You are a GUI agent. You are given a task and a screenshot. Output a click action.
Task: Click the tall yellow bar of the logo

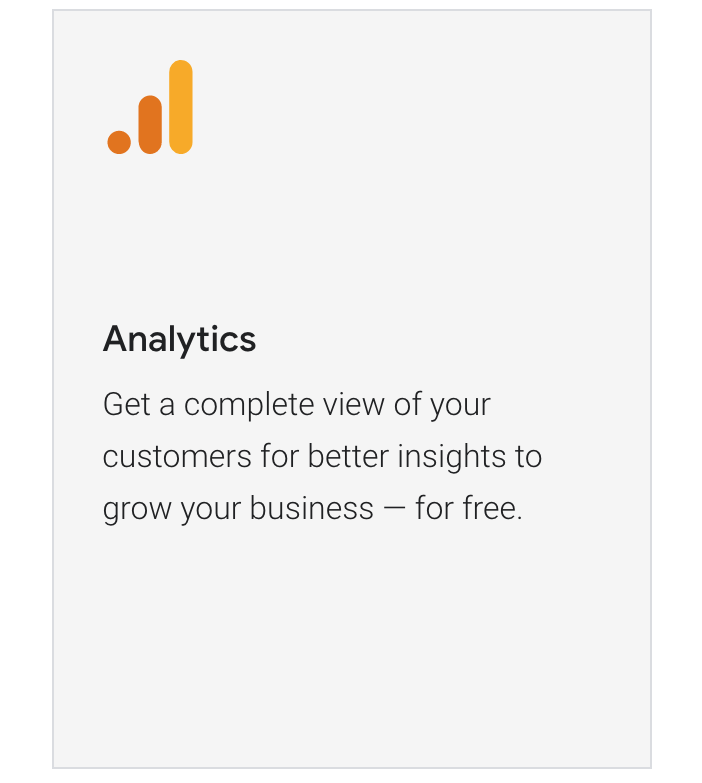181,107
